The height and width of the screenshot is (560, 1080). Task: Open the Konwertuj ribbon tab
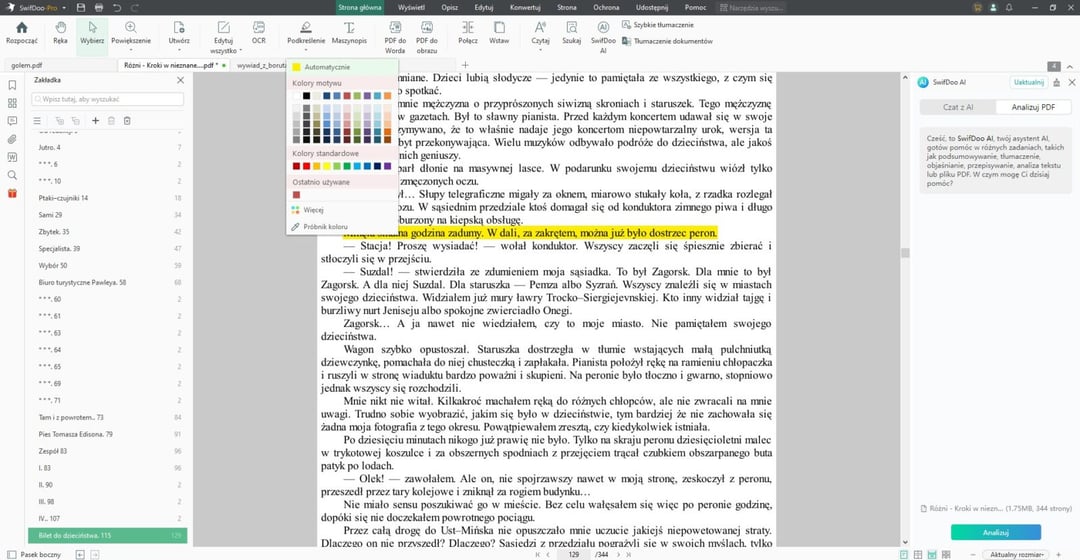[x=524, y=7]
